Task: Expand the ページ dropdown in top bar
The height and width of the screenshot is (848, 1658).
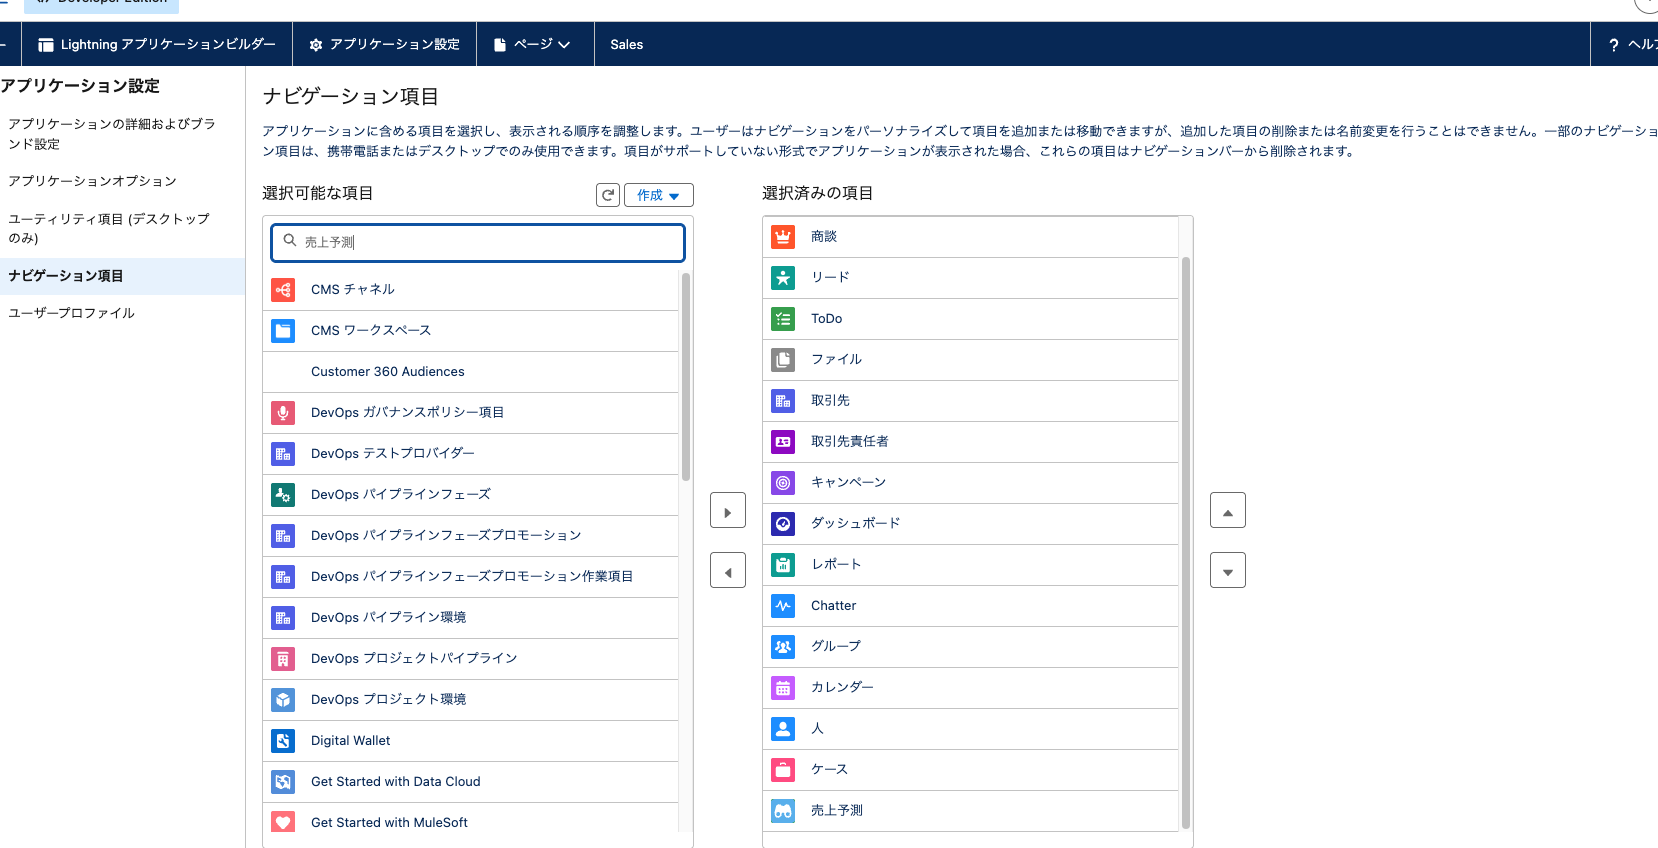Action: click(532, 44)
